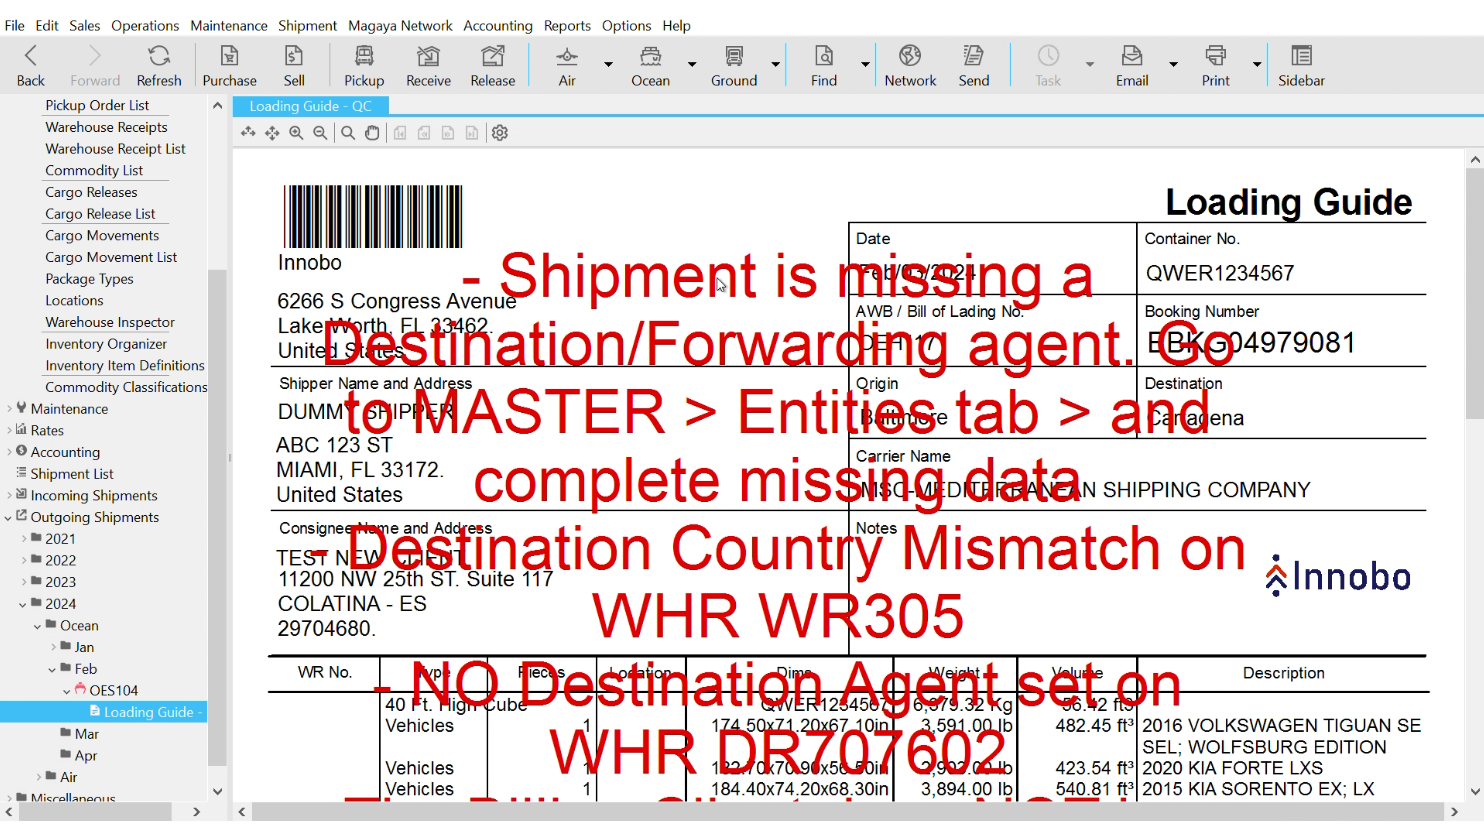Screen dimensions: 1484x832
Task: Click the fit-page four-arrow icon
Action: pos(272,132)
